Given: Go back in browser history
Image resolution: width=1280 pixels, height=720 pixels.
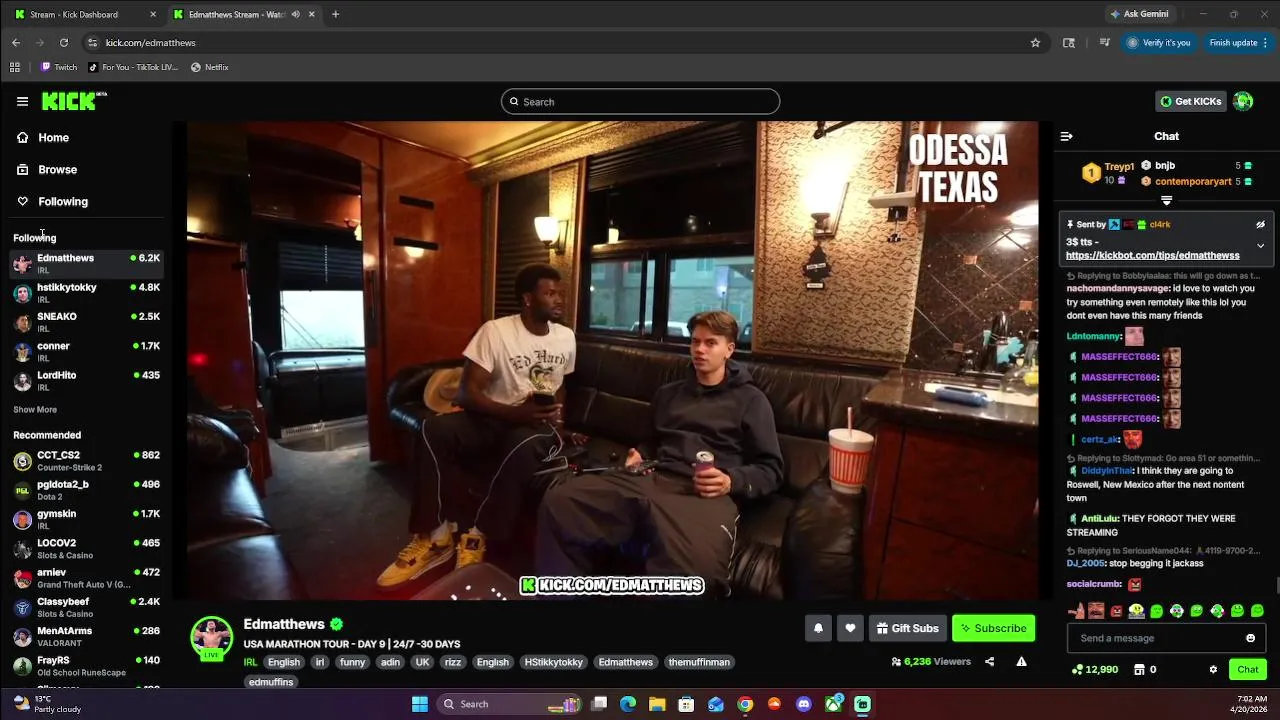Looking at the screenshot, I should coord(16,43).
